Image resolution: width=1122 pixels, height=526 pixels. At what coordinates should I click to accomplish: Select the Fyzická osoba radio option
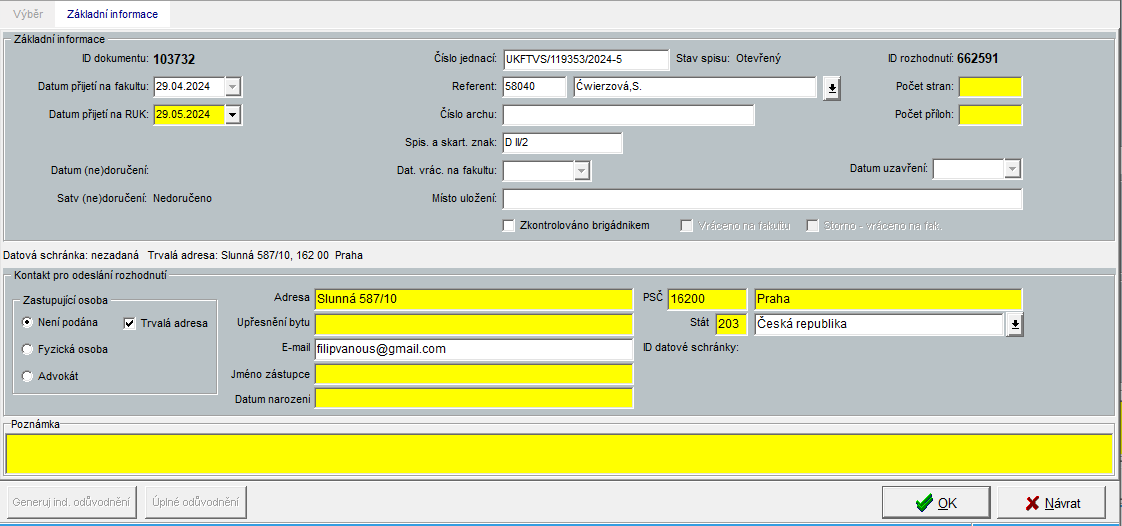coord(28,350)
